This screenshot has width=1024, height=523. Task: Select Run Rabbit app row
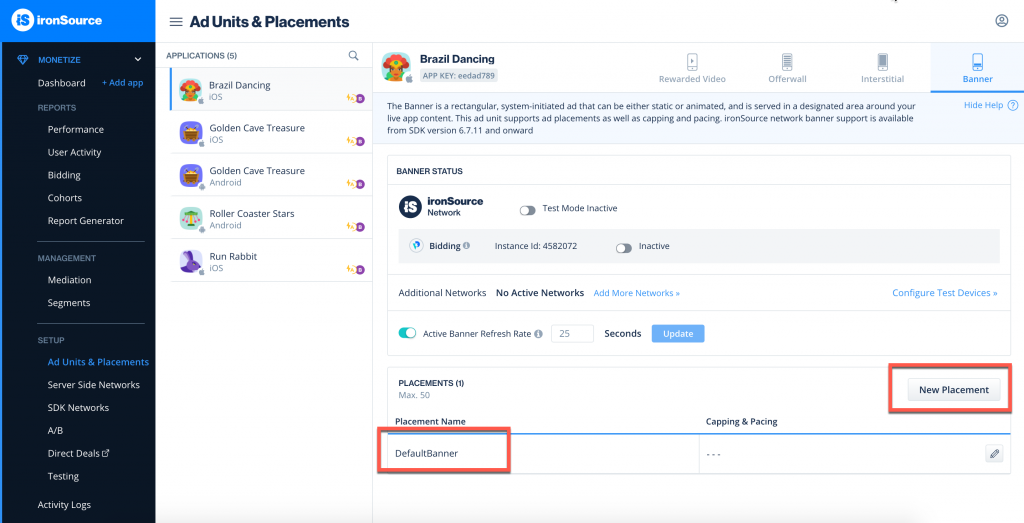pyautogui.click(x=271, y=262)
